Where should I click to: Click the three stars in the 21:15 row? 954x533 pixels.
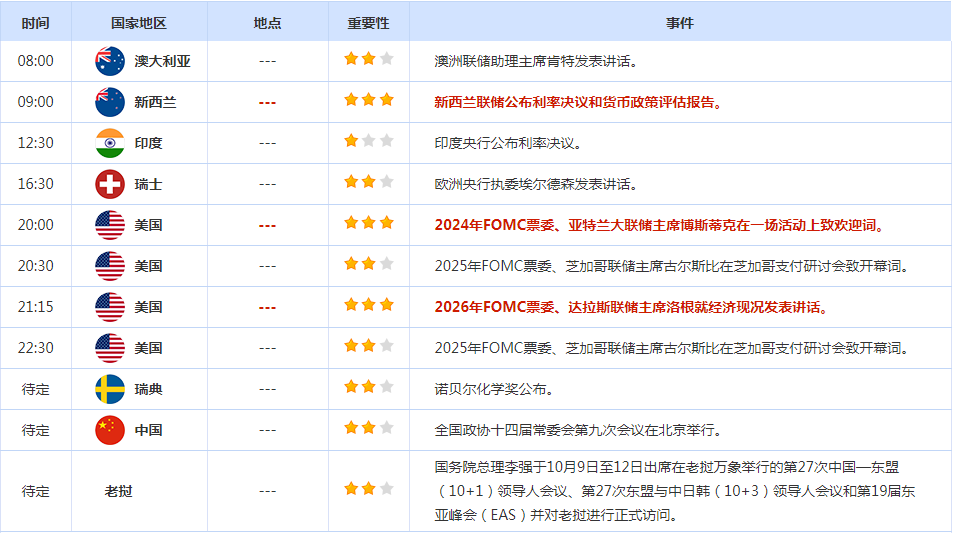[x=369, y=305]
